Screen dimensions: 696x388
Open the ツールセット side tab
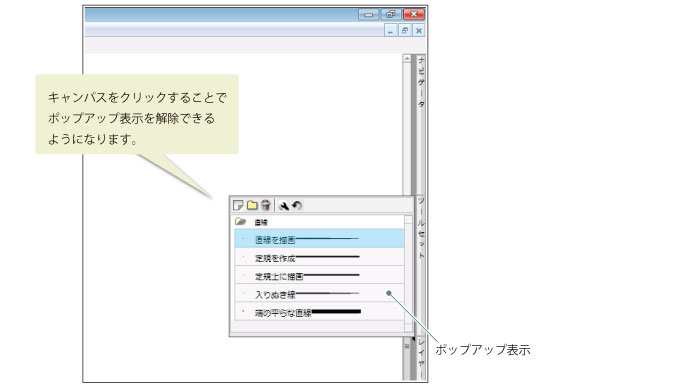[421, 227]
